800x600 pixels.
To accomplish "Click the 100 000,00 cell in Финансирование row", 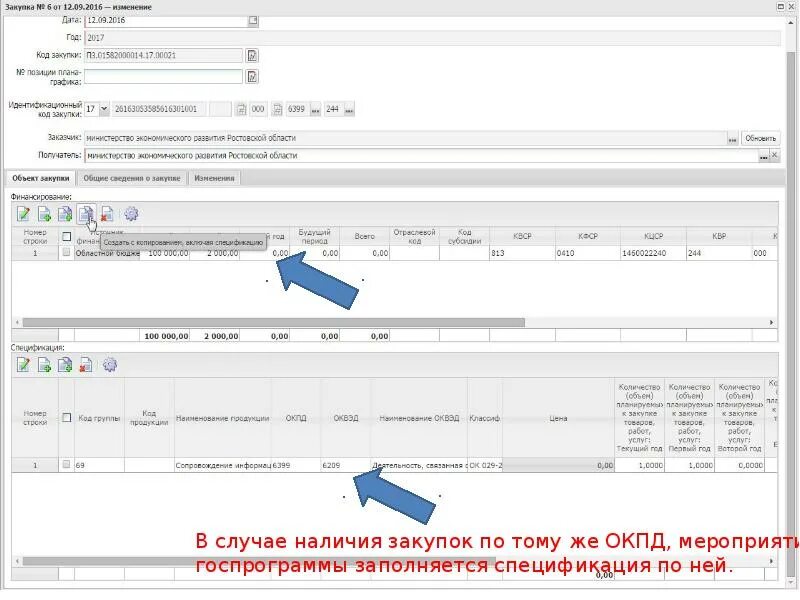I will click(164, 253).
